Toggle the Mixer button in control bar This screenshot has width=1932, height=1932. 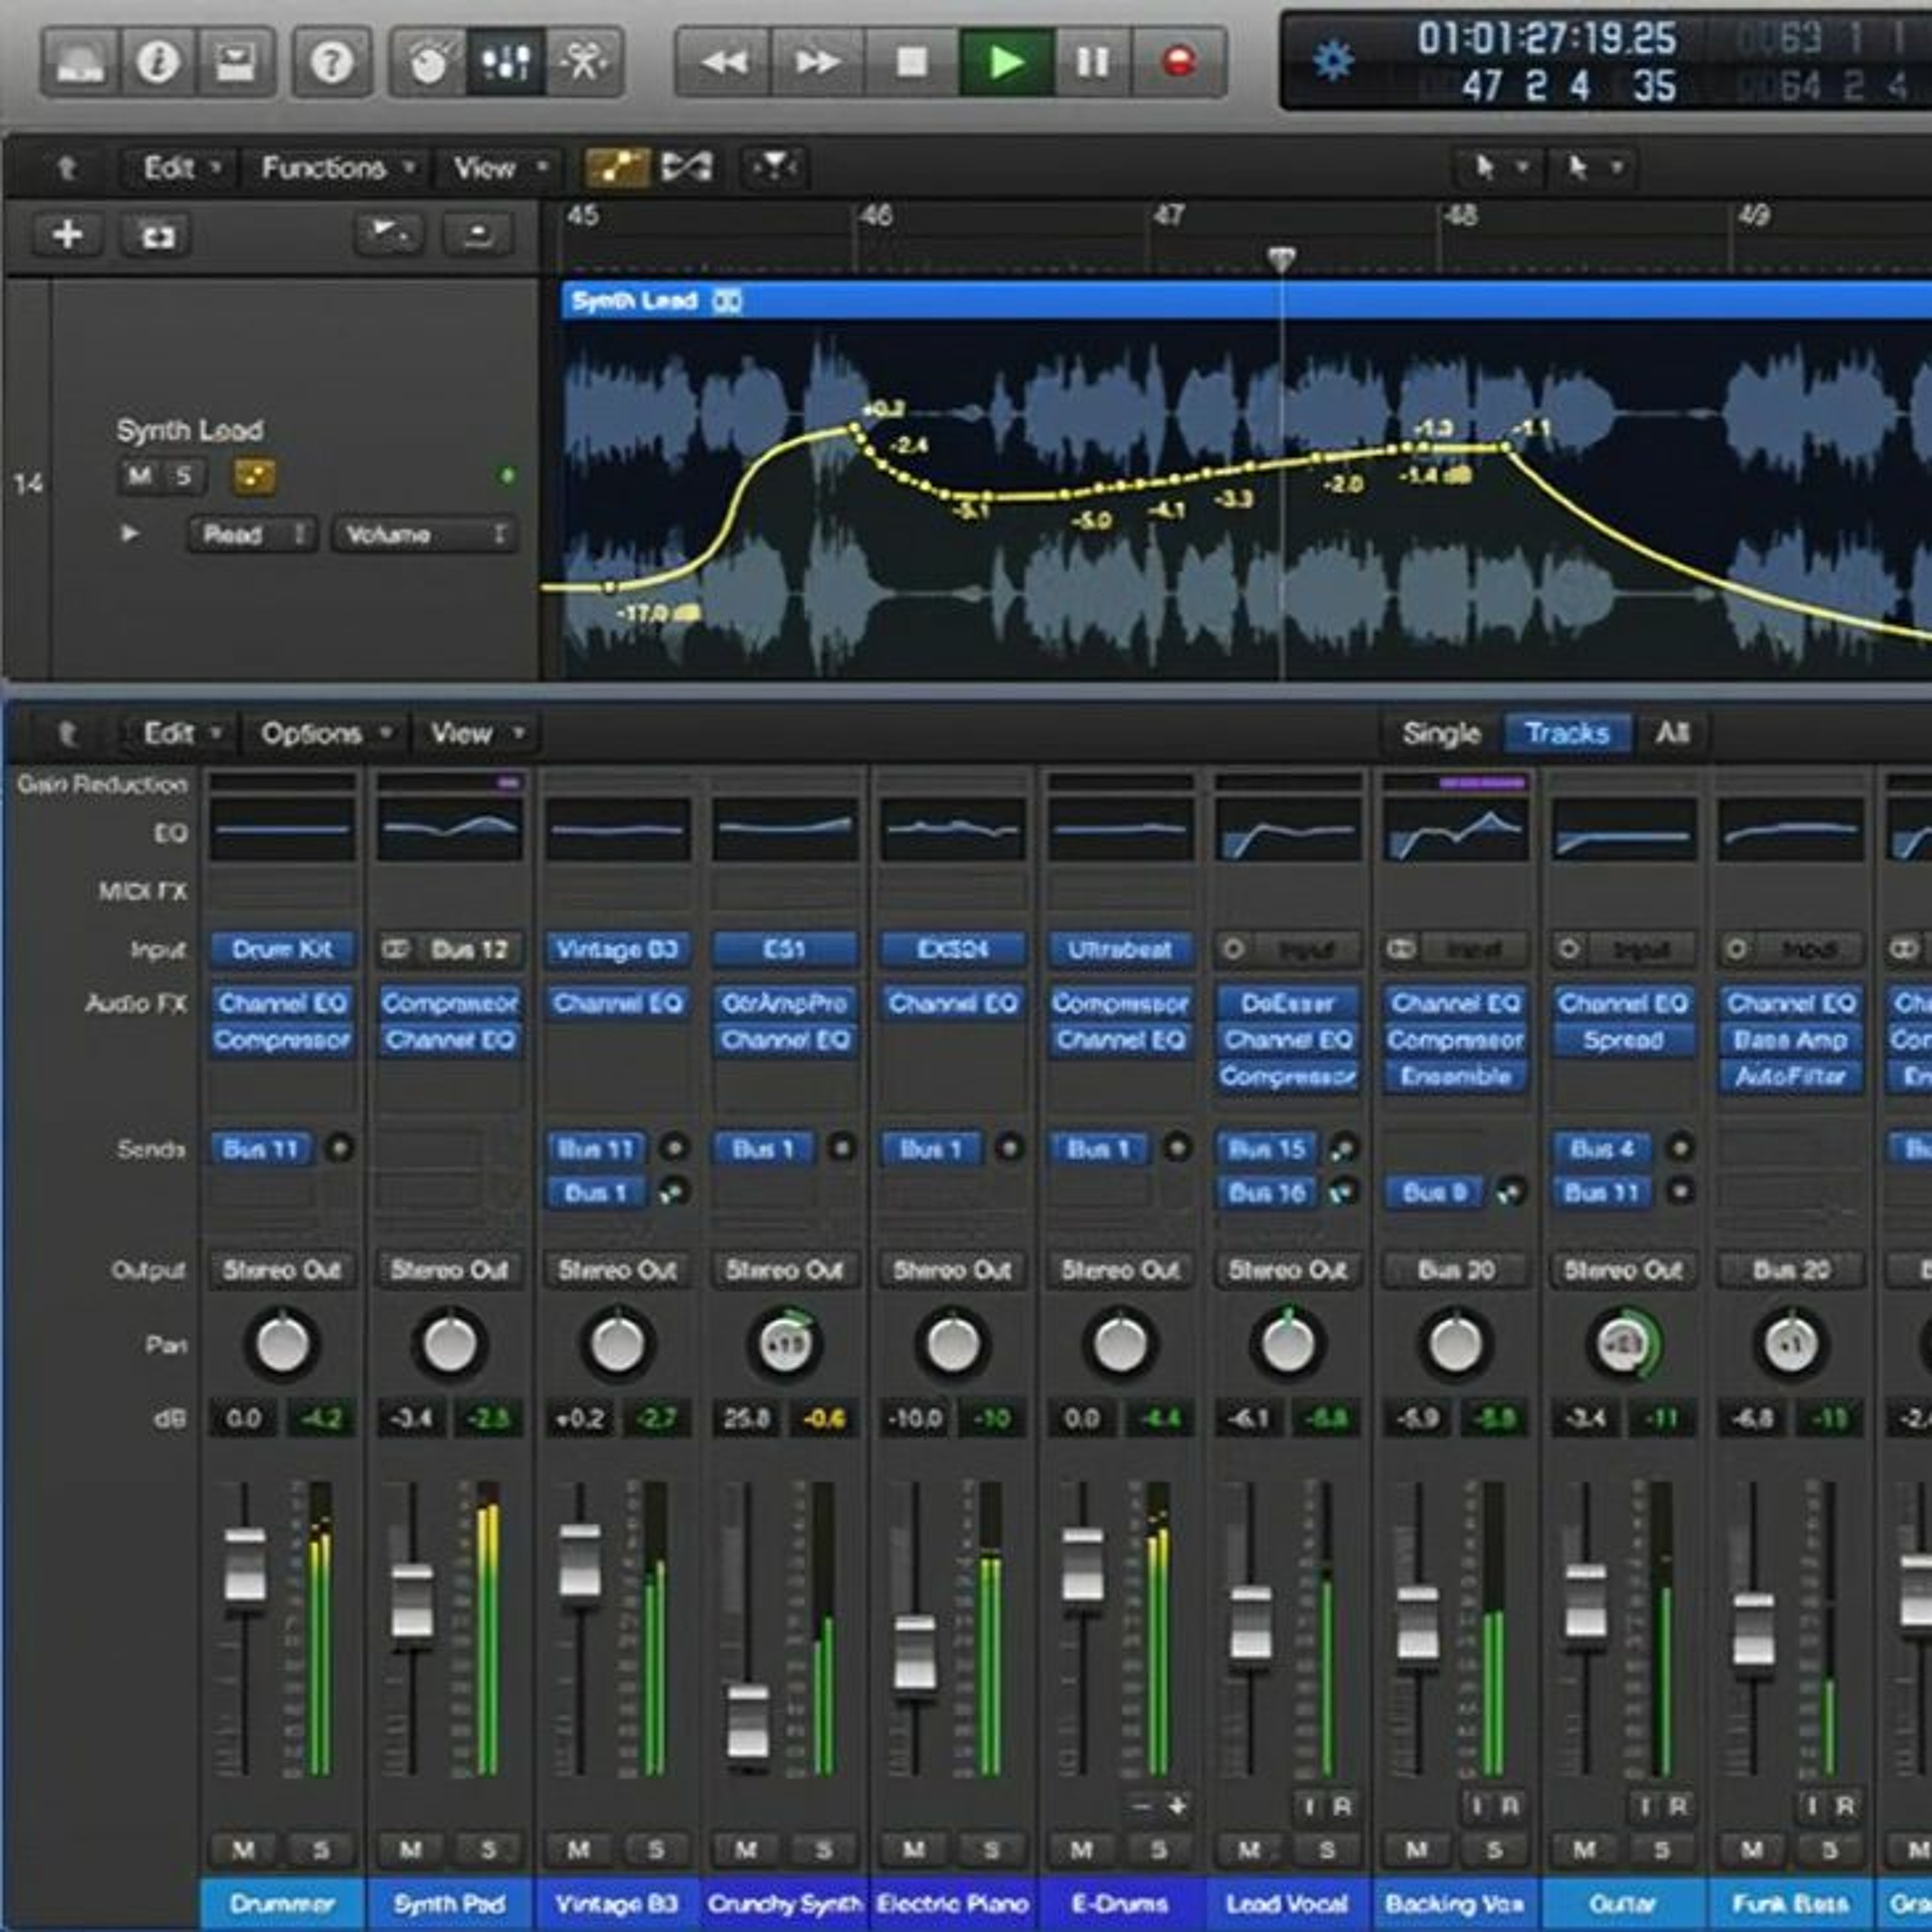click(505, 62)
